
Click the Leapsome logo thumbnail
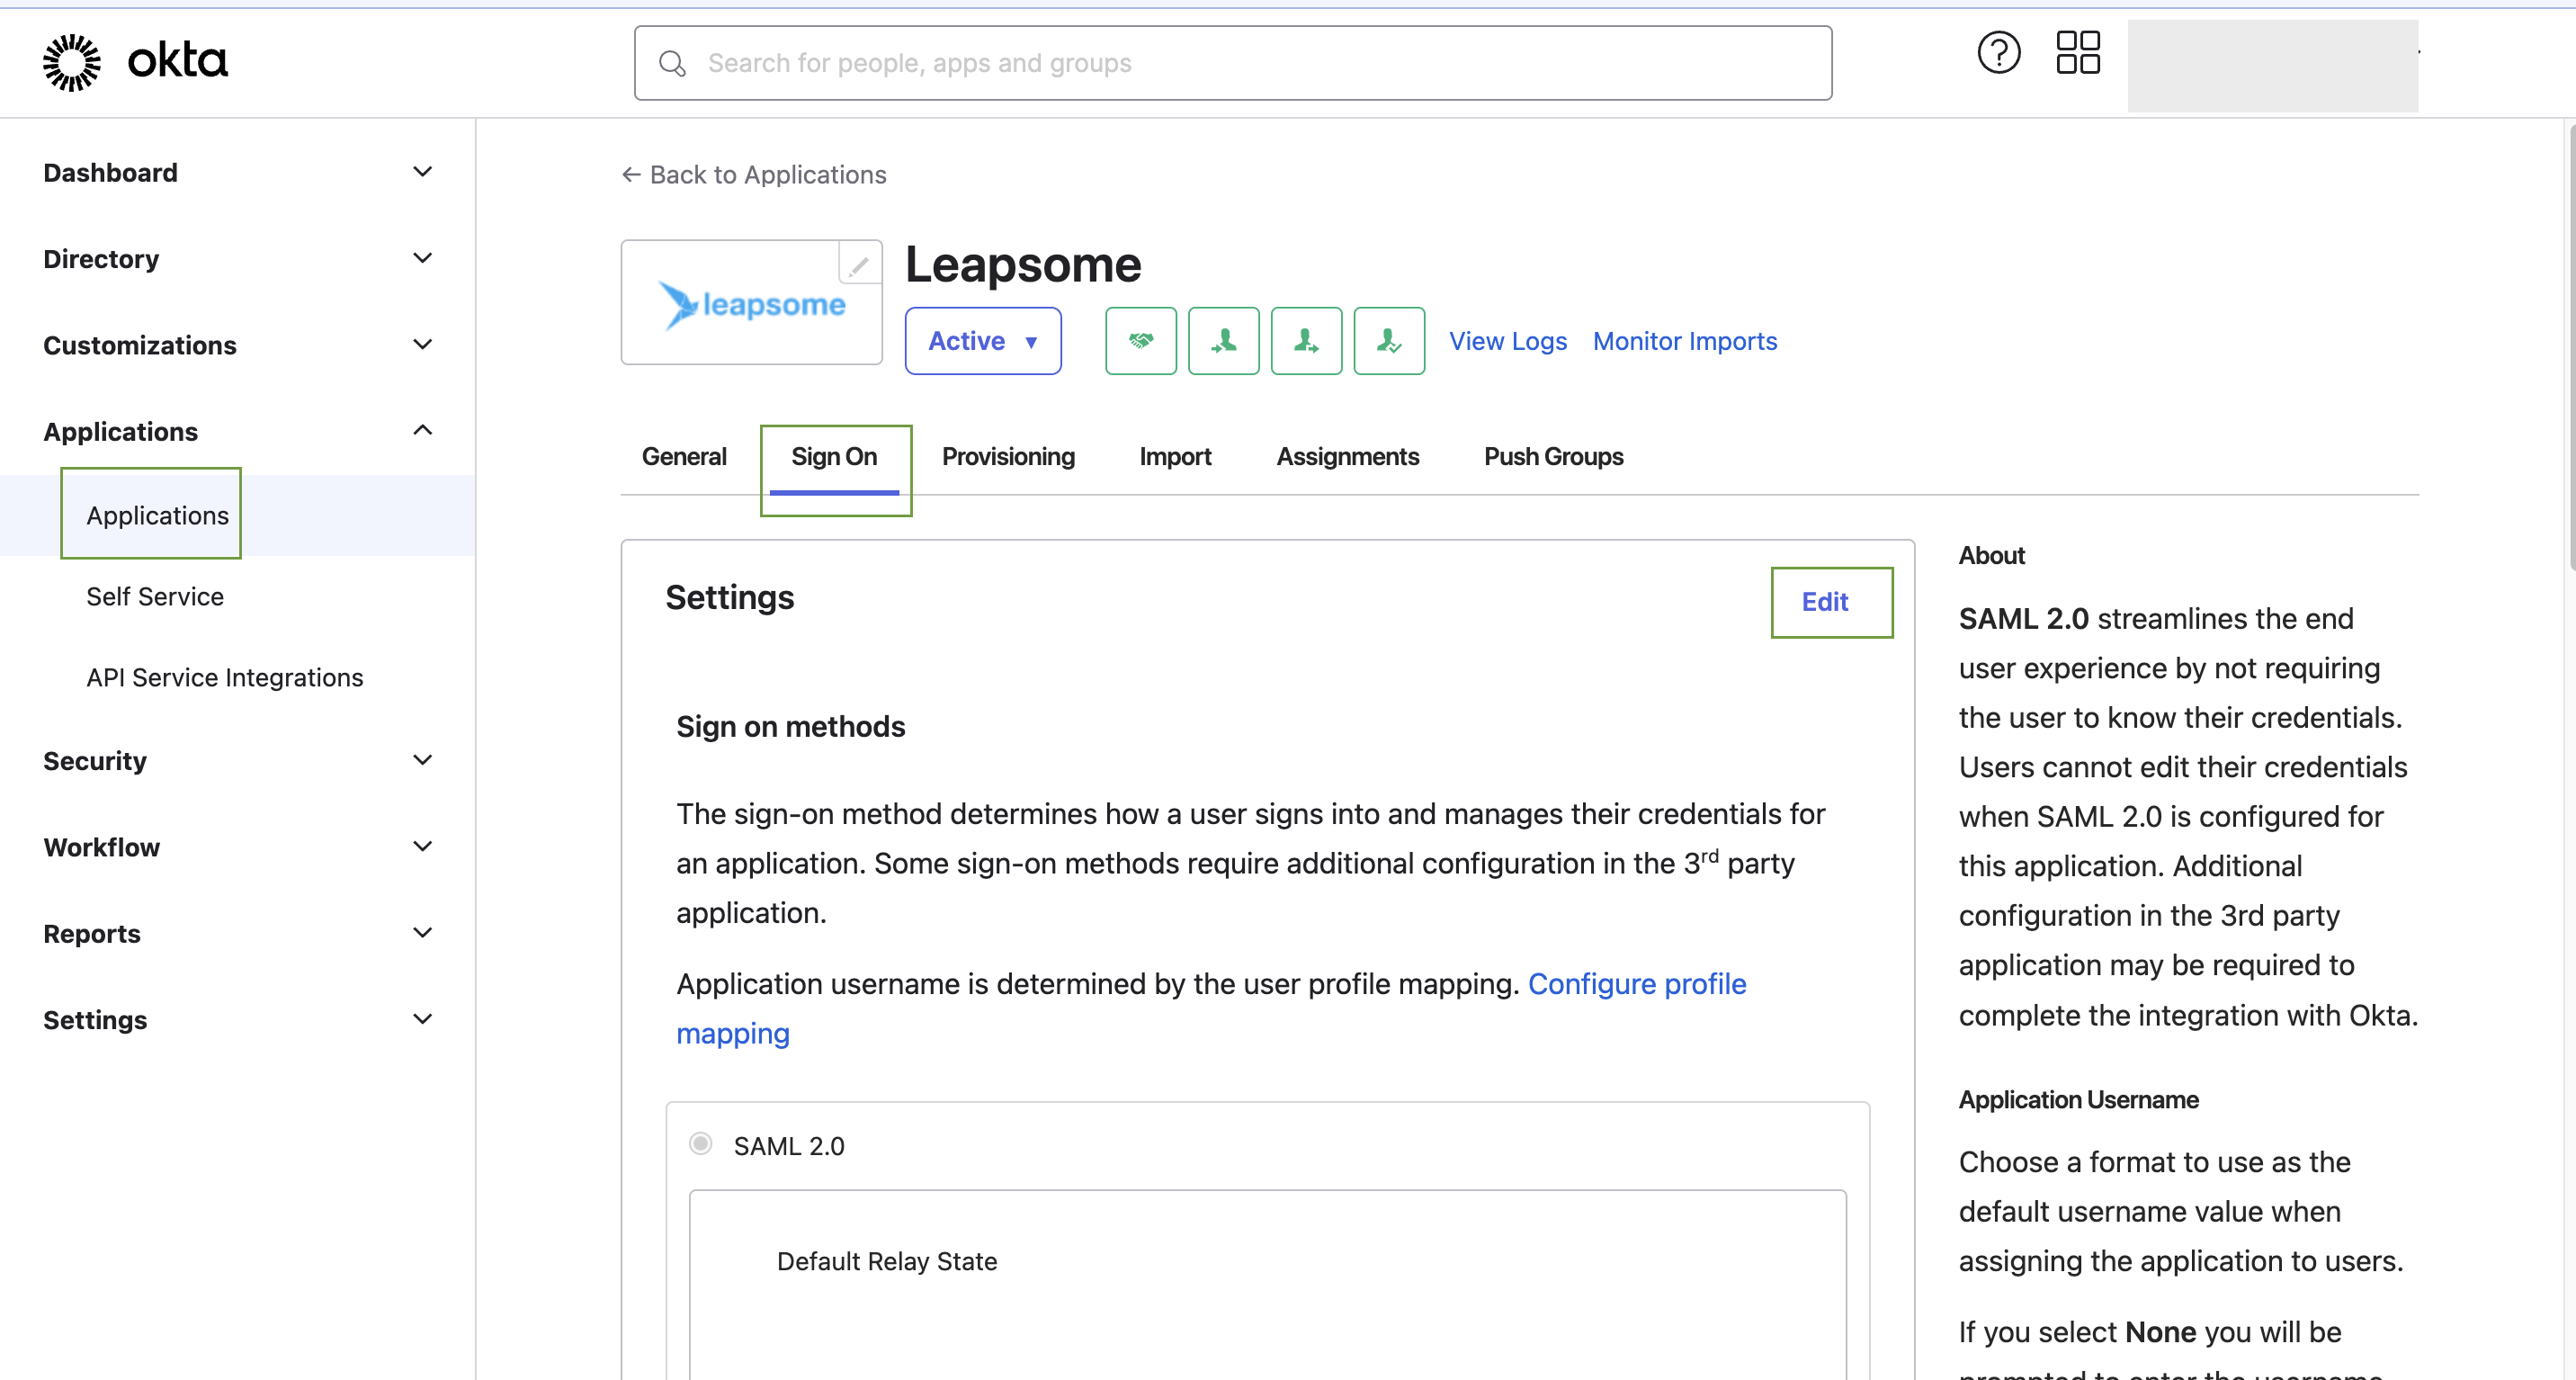coord(751,302)
